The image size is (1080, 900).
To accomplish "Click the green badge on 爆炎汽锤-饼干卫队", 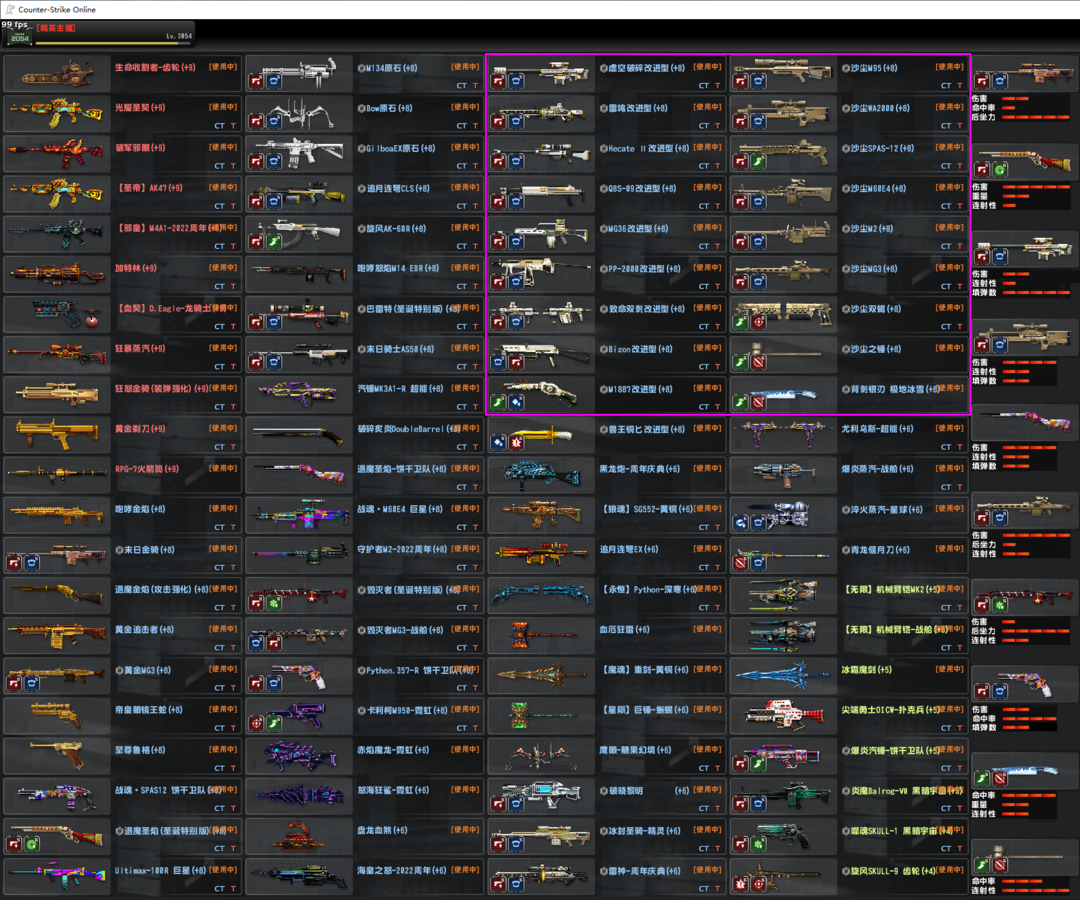I will [x=758, y=764].
